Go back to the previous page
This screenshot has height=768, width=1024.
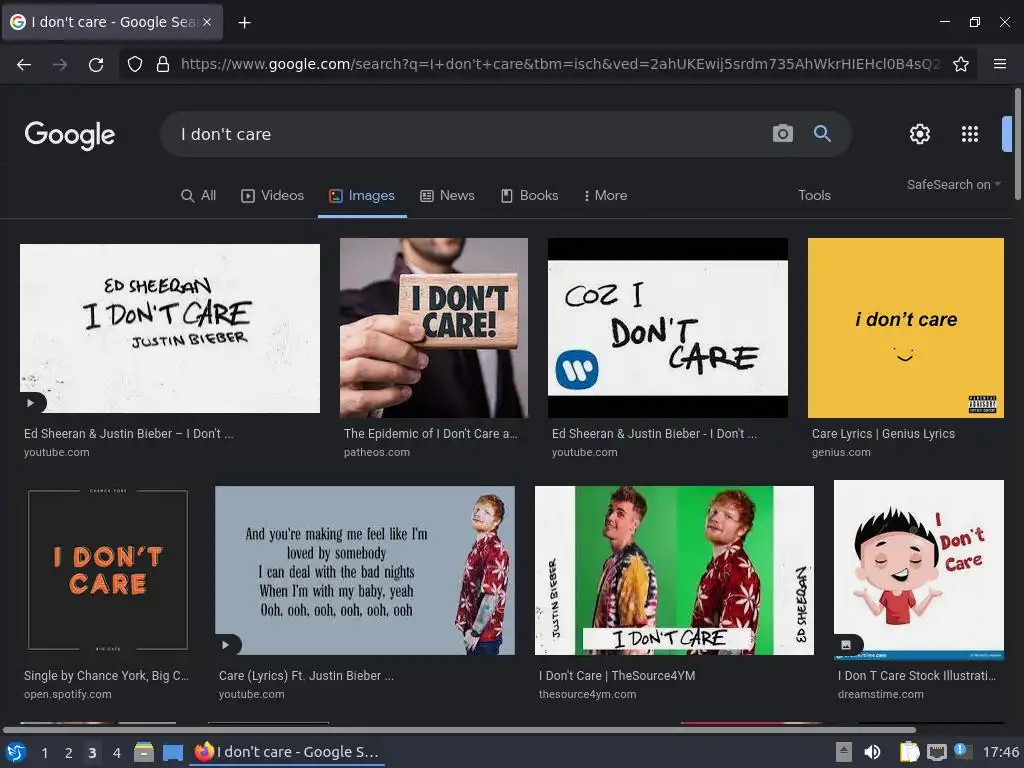coord(24,64)
